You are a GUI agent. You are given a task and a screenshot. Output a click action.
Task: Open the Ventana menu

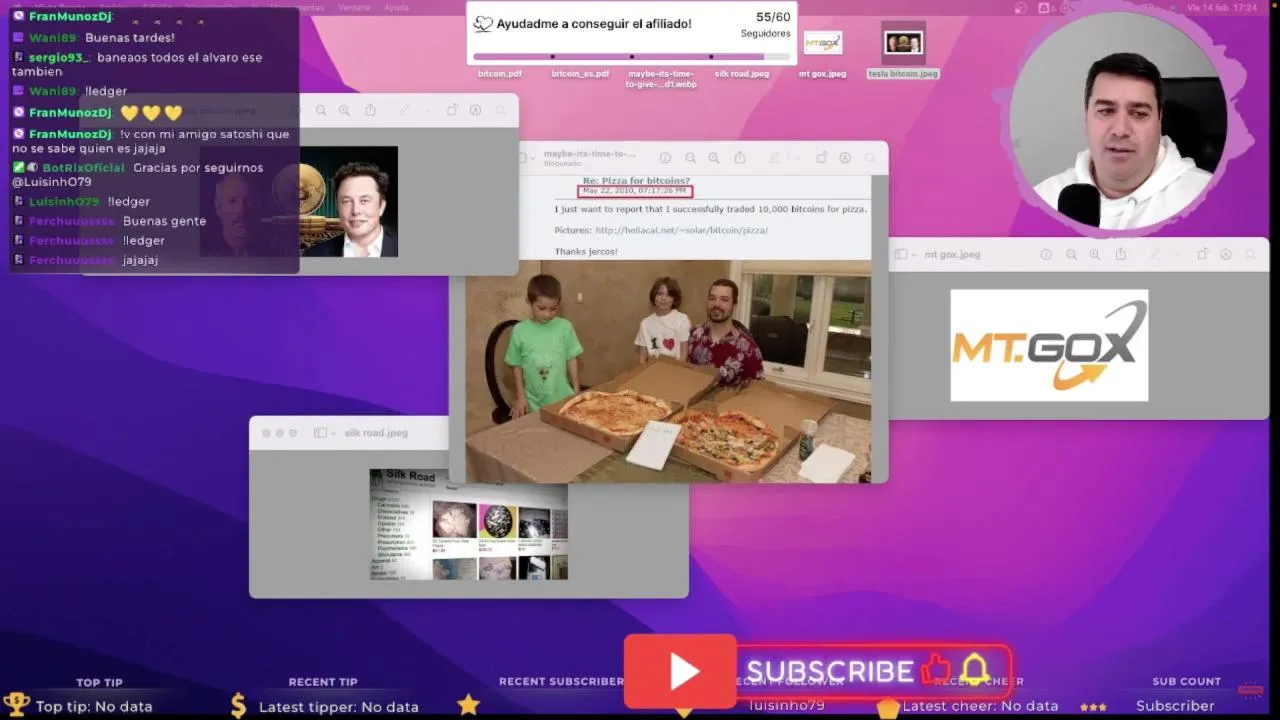tap(354, 7)
